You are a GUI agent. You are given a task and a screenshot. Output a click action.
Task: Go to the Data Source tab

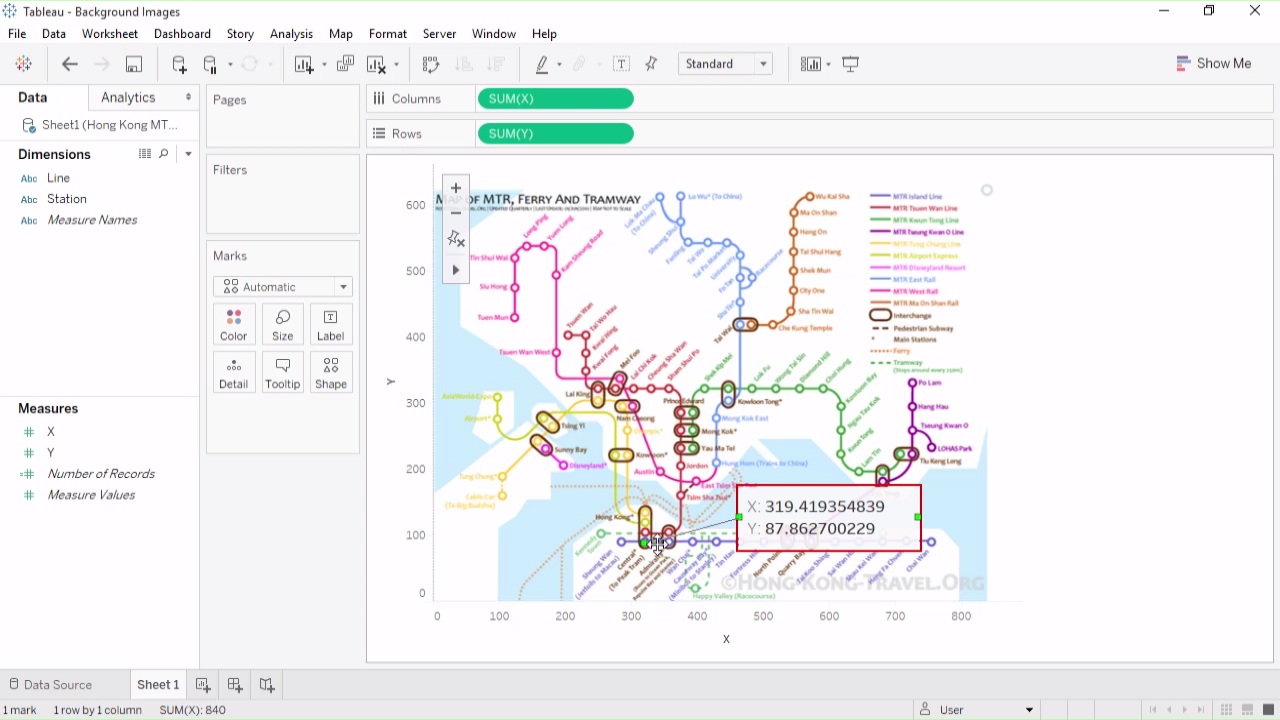pos(57,685)
